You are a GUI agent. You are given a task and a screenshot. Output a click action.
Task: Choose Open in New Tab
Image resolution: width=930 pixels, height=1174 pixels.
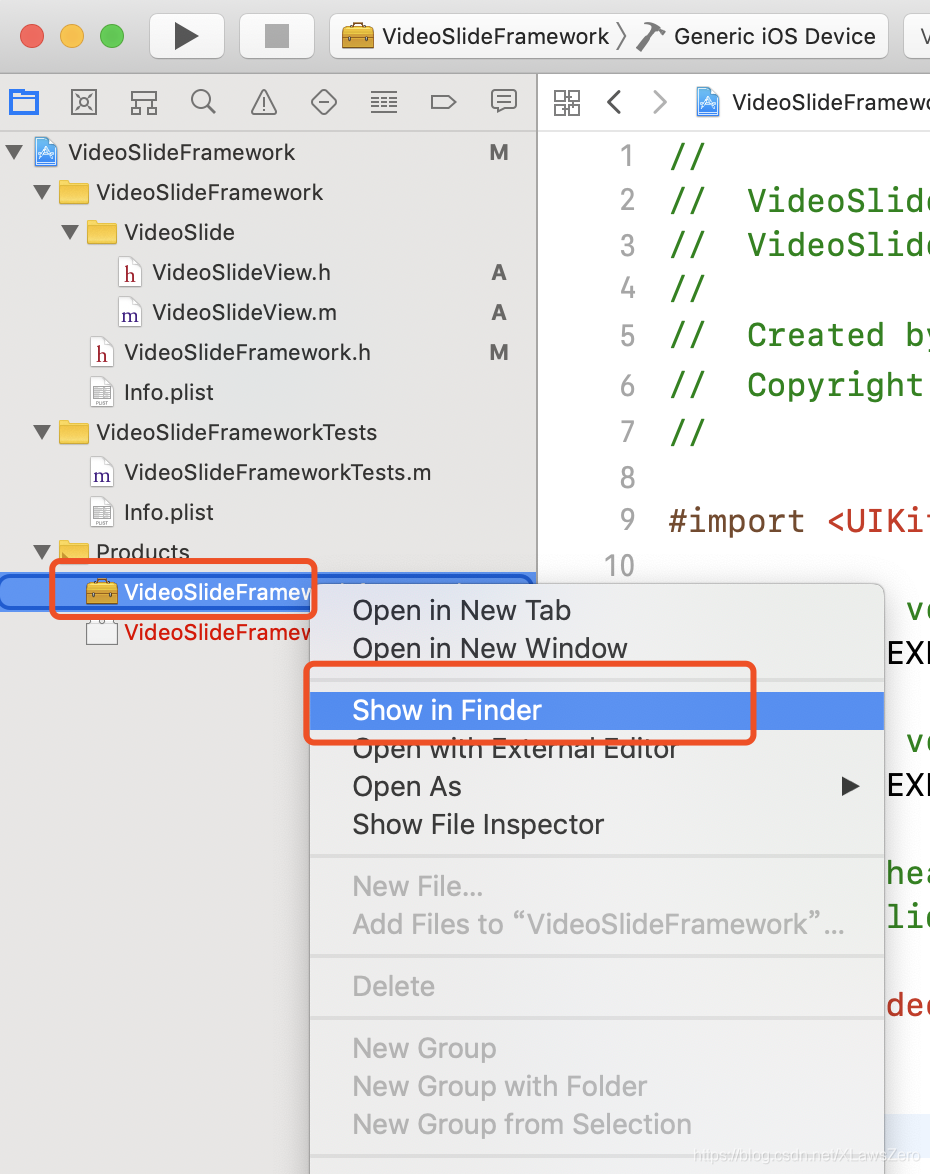597,611
